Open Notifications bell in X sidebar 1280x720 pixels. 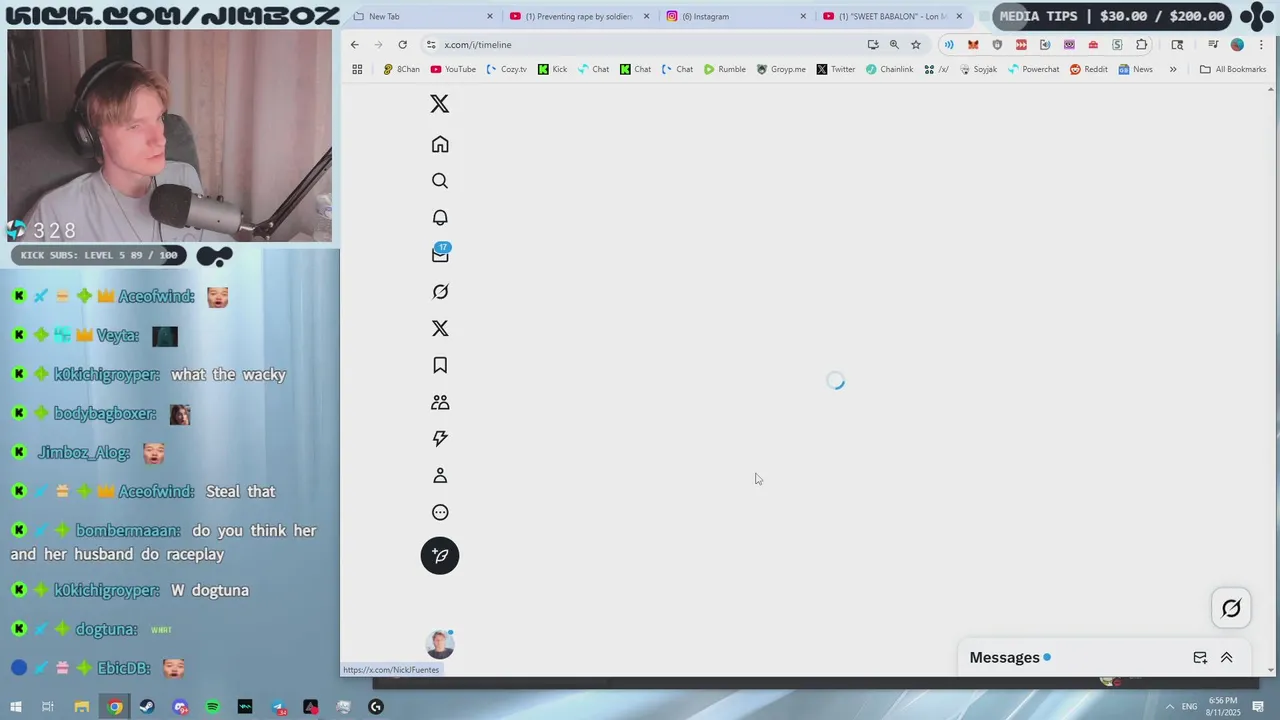[x=440, y=218]
